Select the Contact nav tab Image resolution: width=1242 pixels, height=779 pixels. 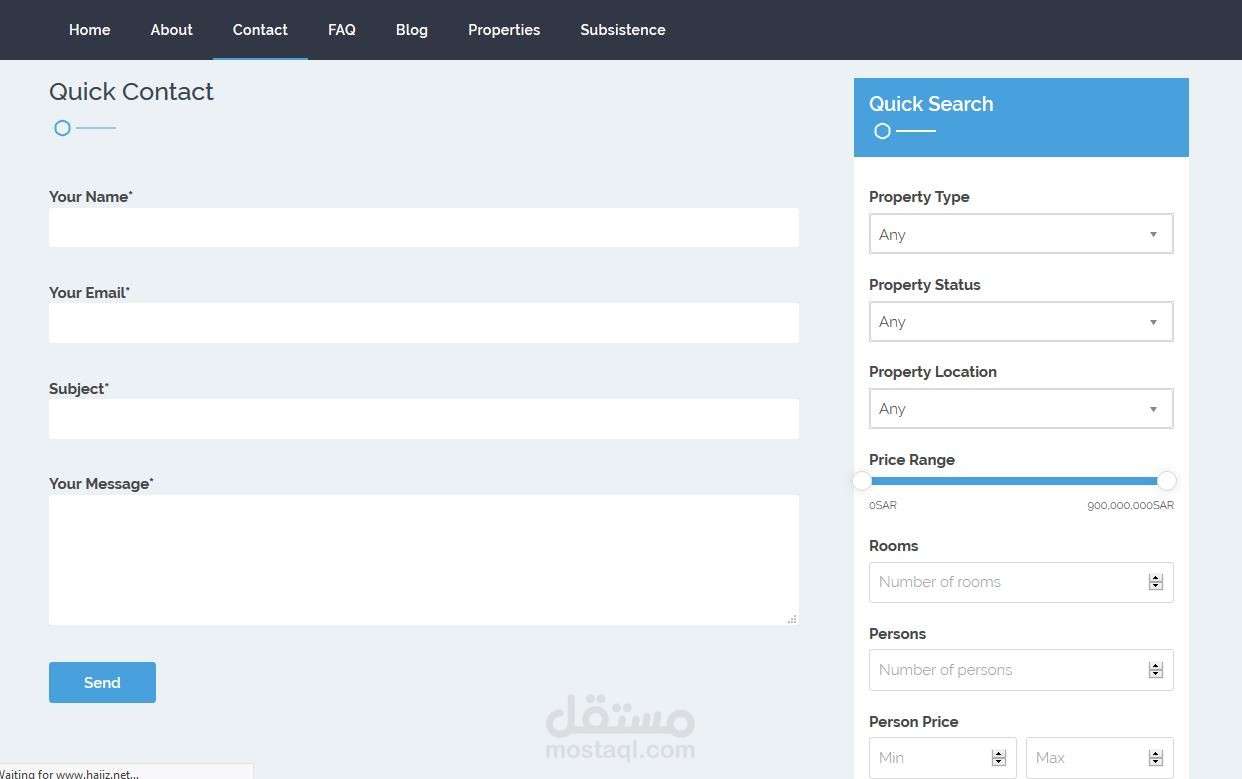point(260,30)
